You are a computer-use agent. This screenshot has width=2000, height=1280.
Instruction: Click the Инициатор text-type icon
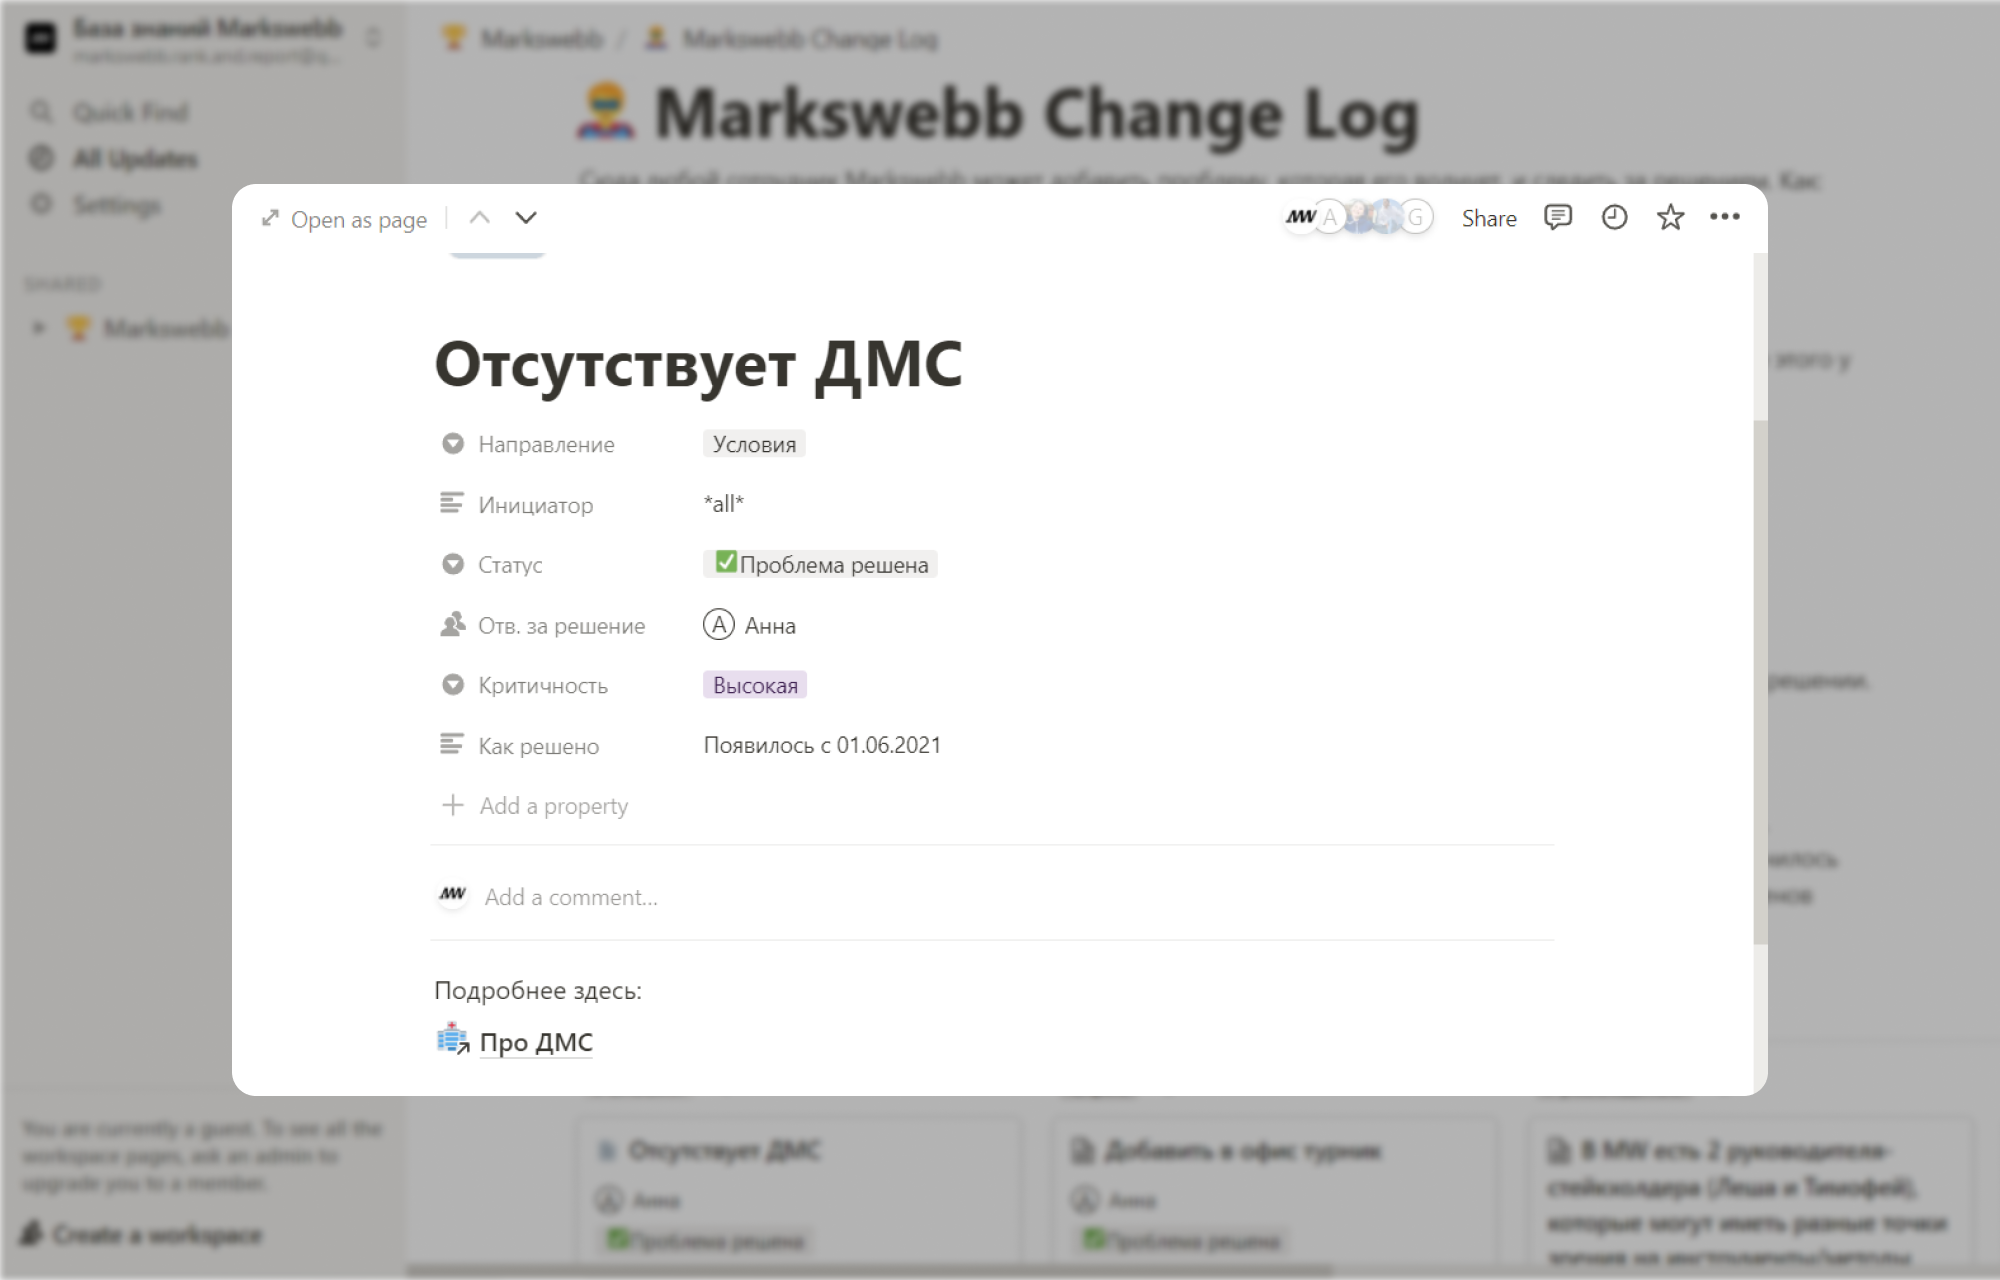click(x=452, y=503)
